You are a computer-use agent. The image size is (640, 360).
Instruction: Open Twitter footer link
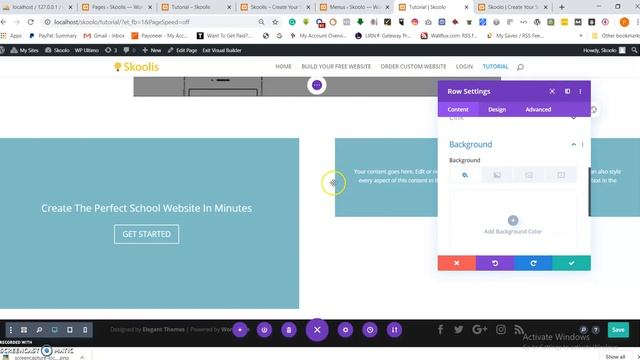point(458,329)
